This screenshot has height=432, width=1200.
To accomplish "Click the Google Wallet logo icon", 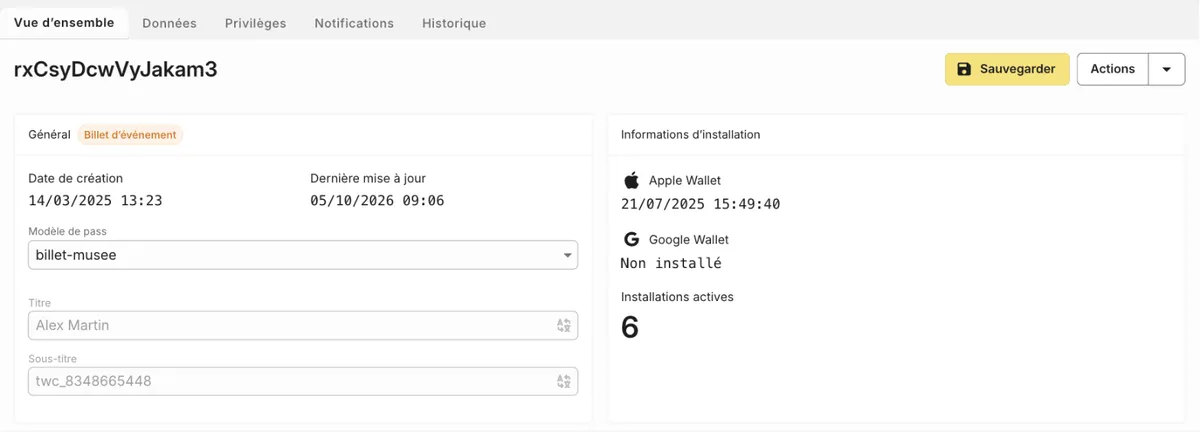I will (x=631, y=239).
